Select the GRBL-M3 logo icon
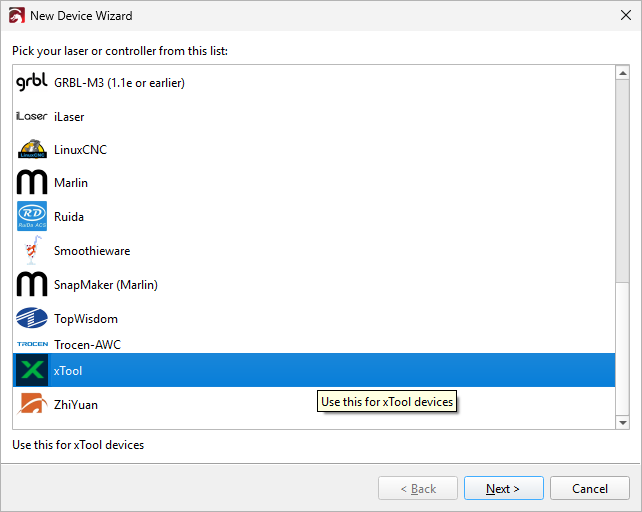 point(32,82)
